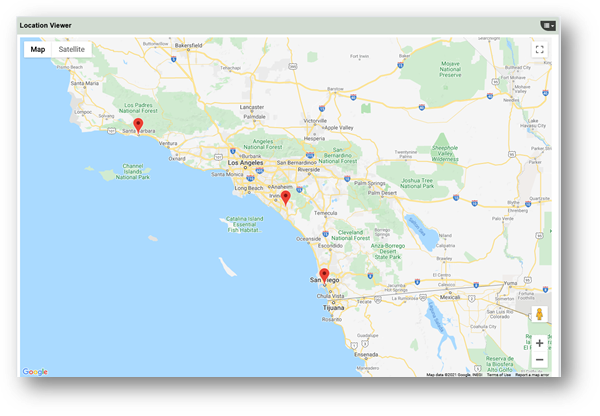Click the Yuma city label

[x=510, y=283]
